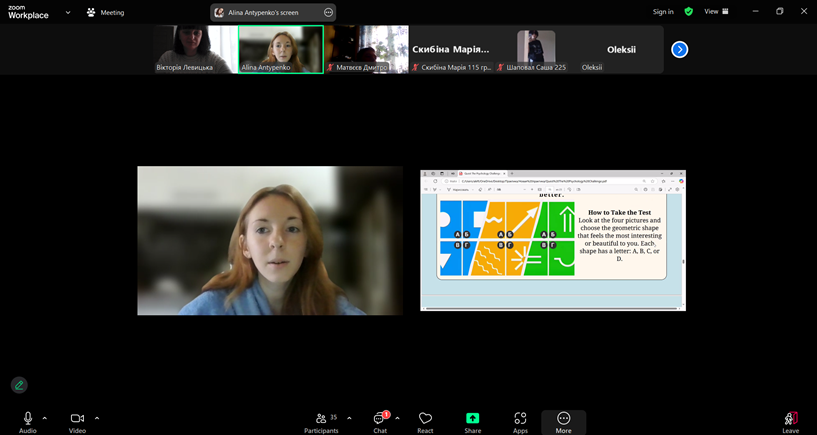Image resolution: width=817 pixels, height=435 pixels.
Task: Open the green encryption shield icon
Action: (x=689, y=11)
